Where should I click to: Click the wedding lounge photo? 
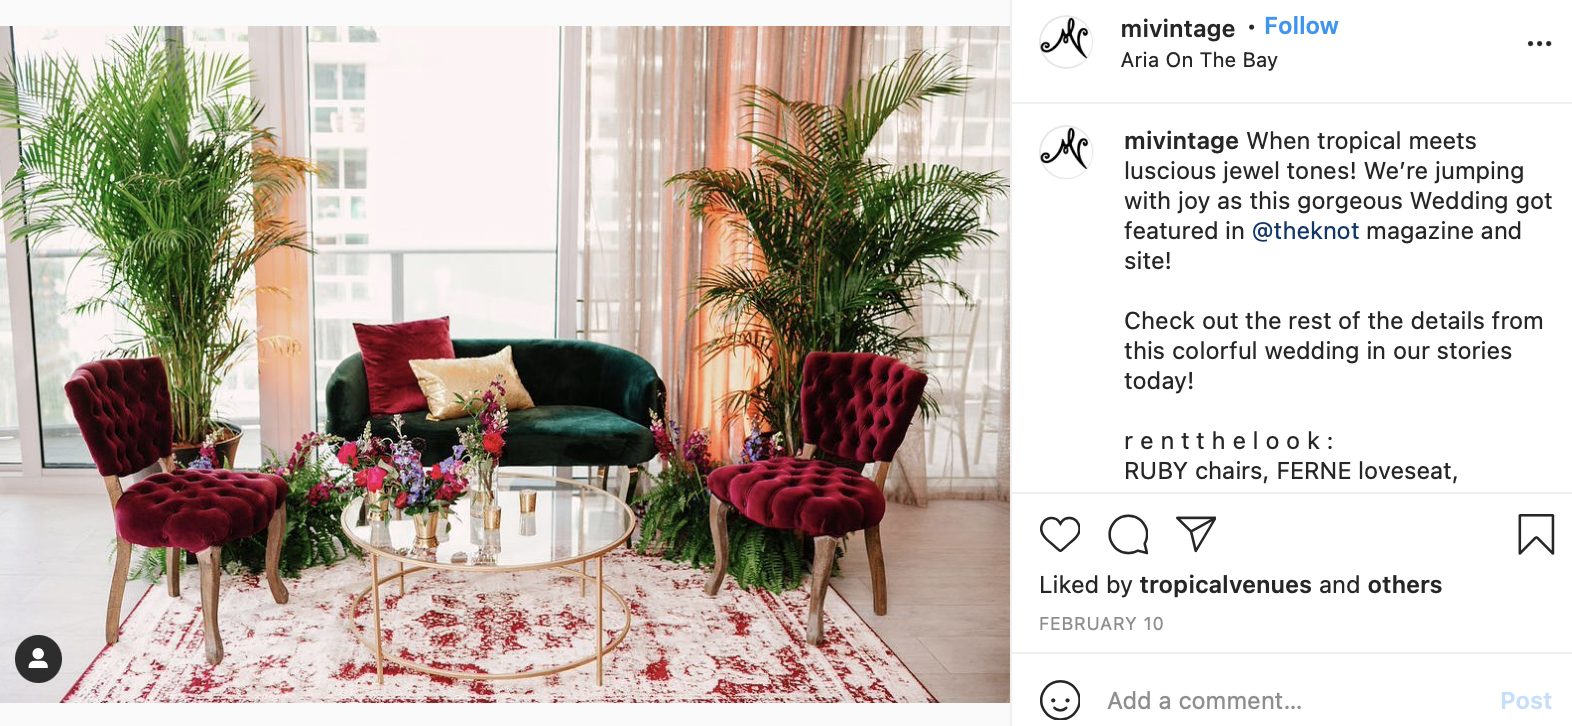505,364
